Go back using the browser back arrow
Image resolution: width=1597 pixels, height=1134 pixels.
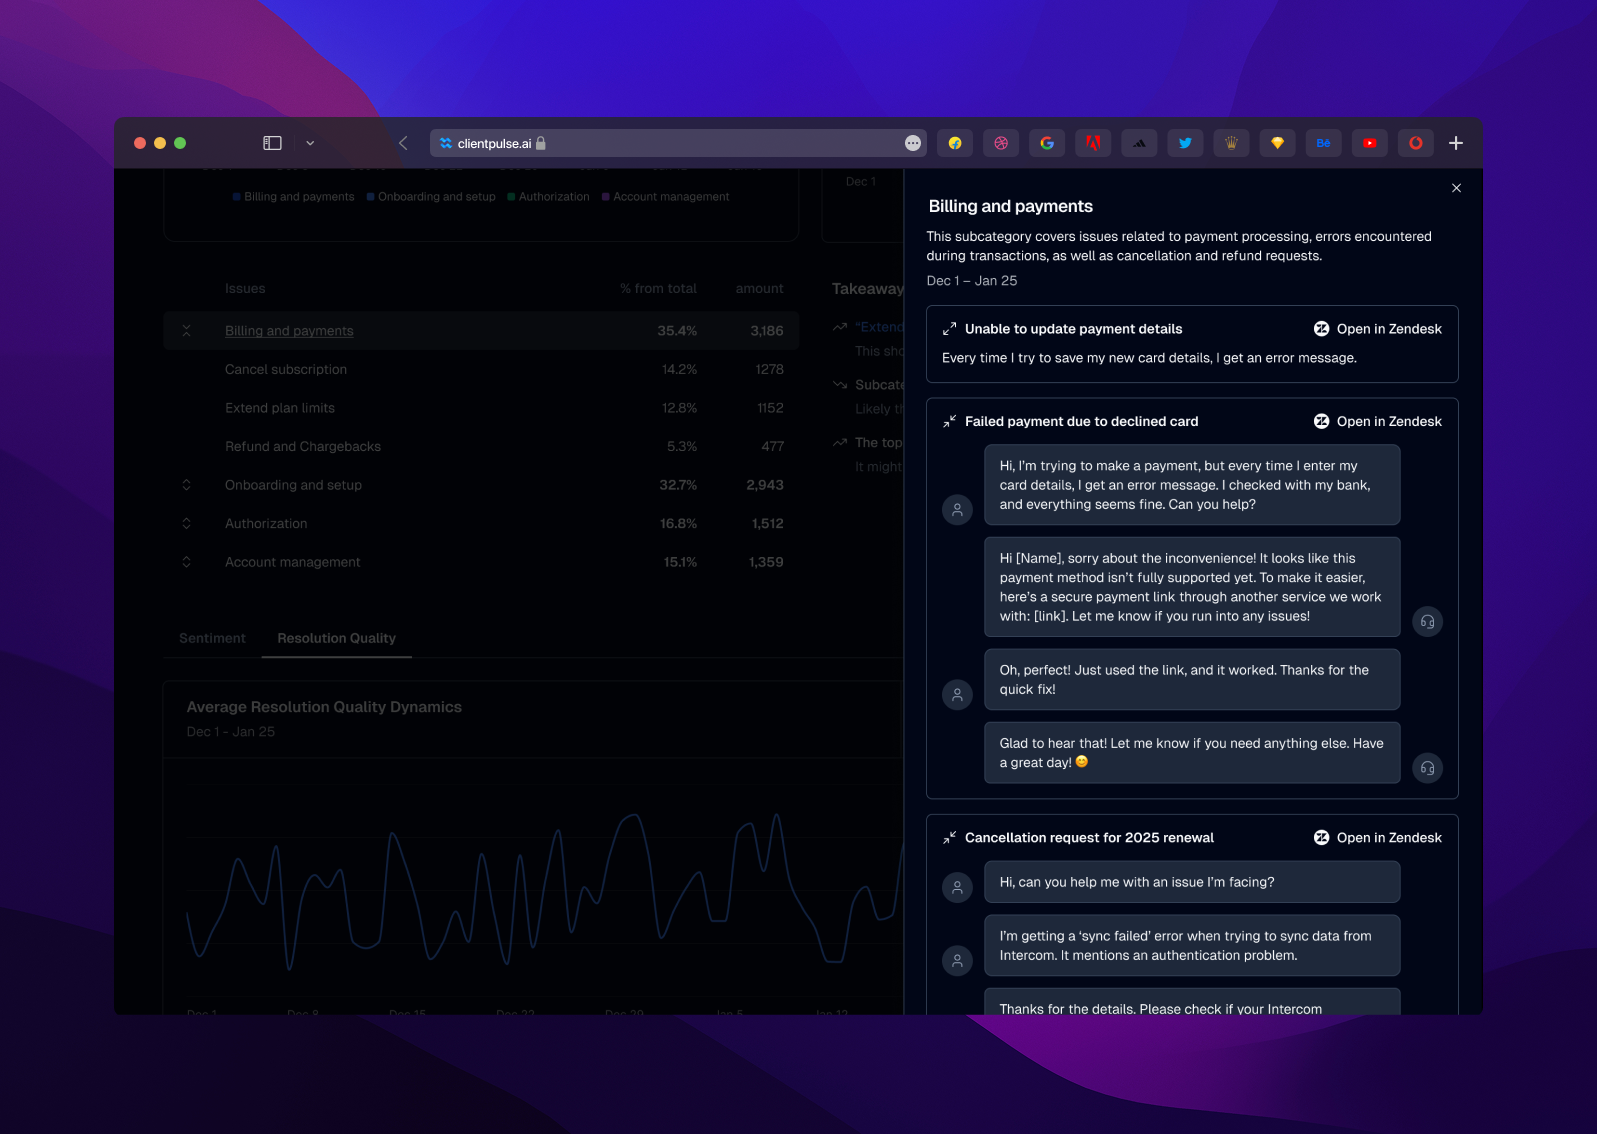pyautogui.click(x=403, y=143)
